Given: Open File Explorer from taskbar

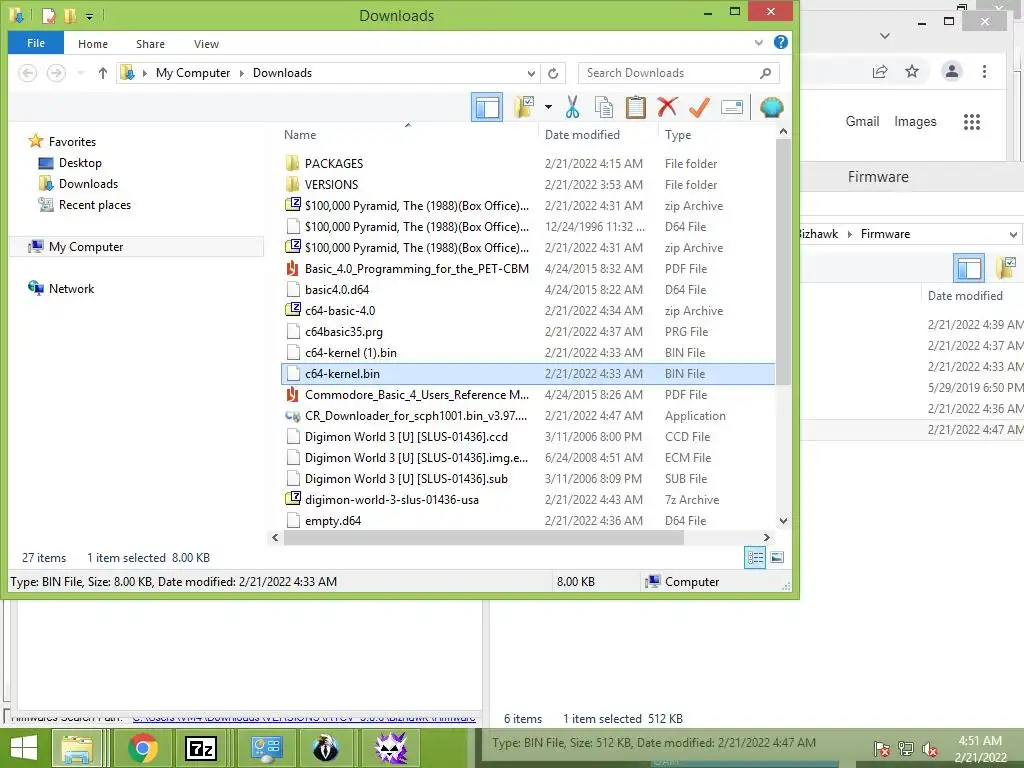Looking at the screenshot, I should (77, 748).
